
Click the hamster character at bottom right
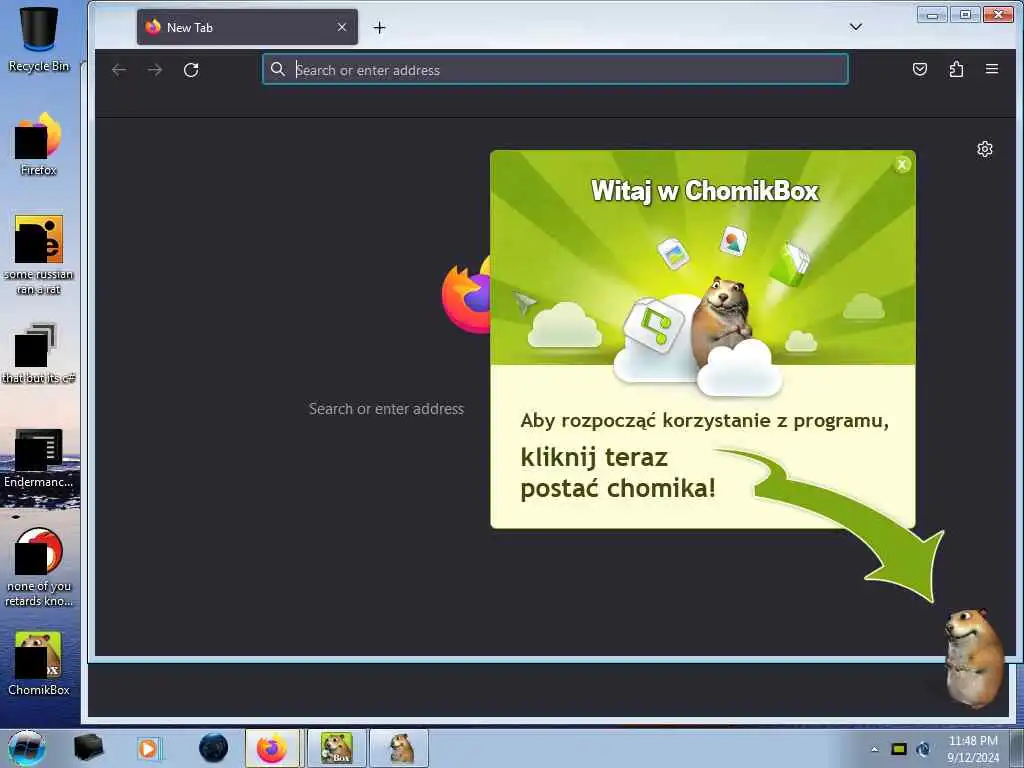(x=974, y=658)
